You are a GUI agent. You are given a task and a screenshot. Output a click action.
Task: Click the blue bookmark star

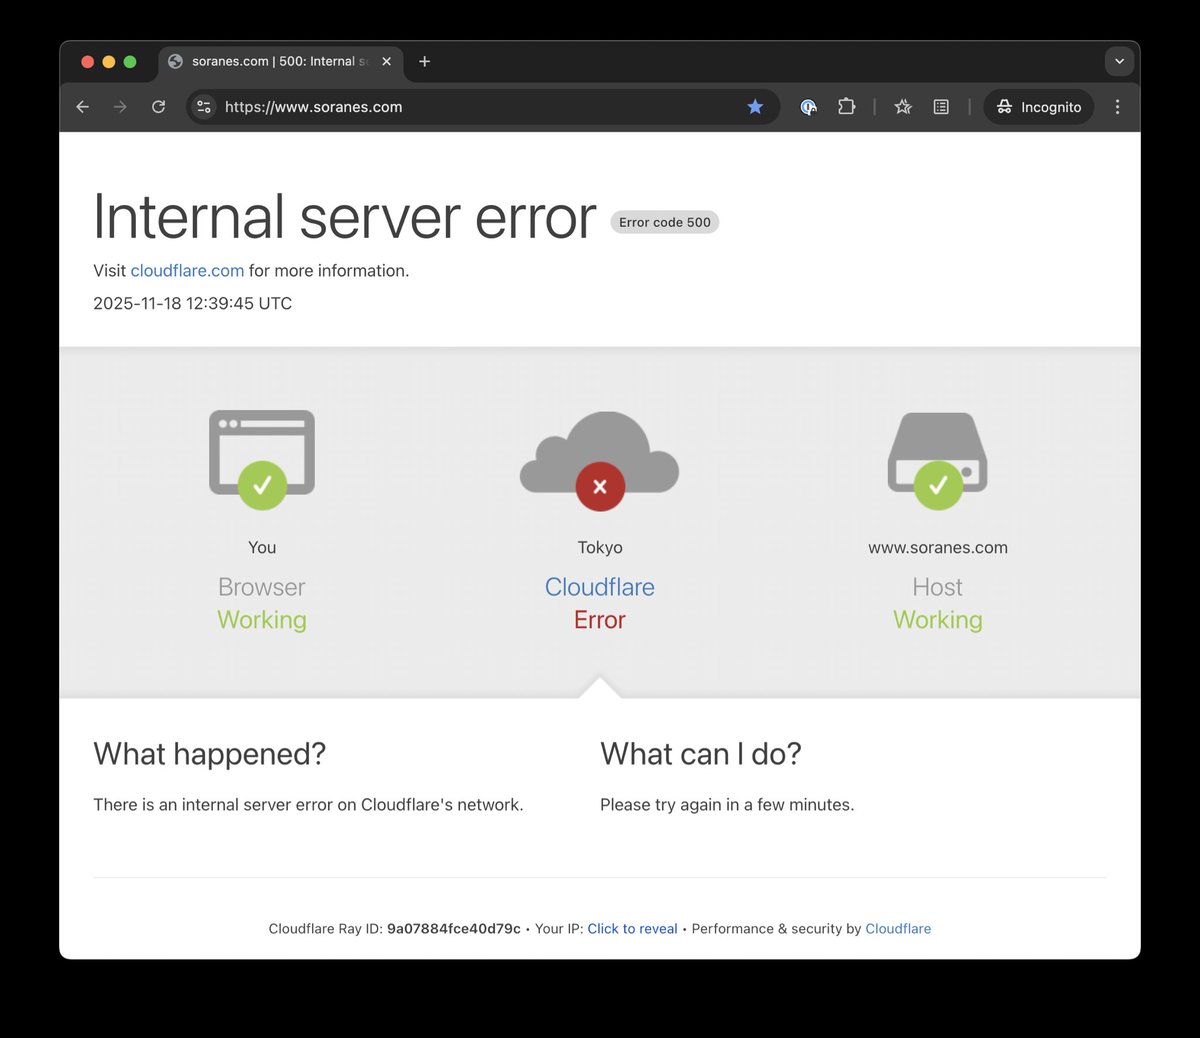[755, 107]
